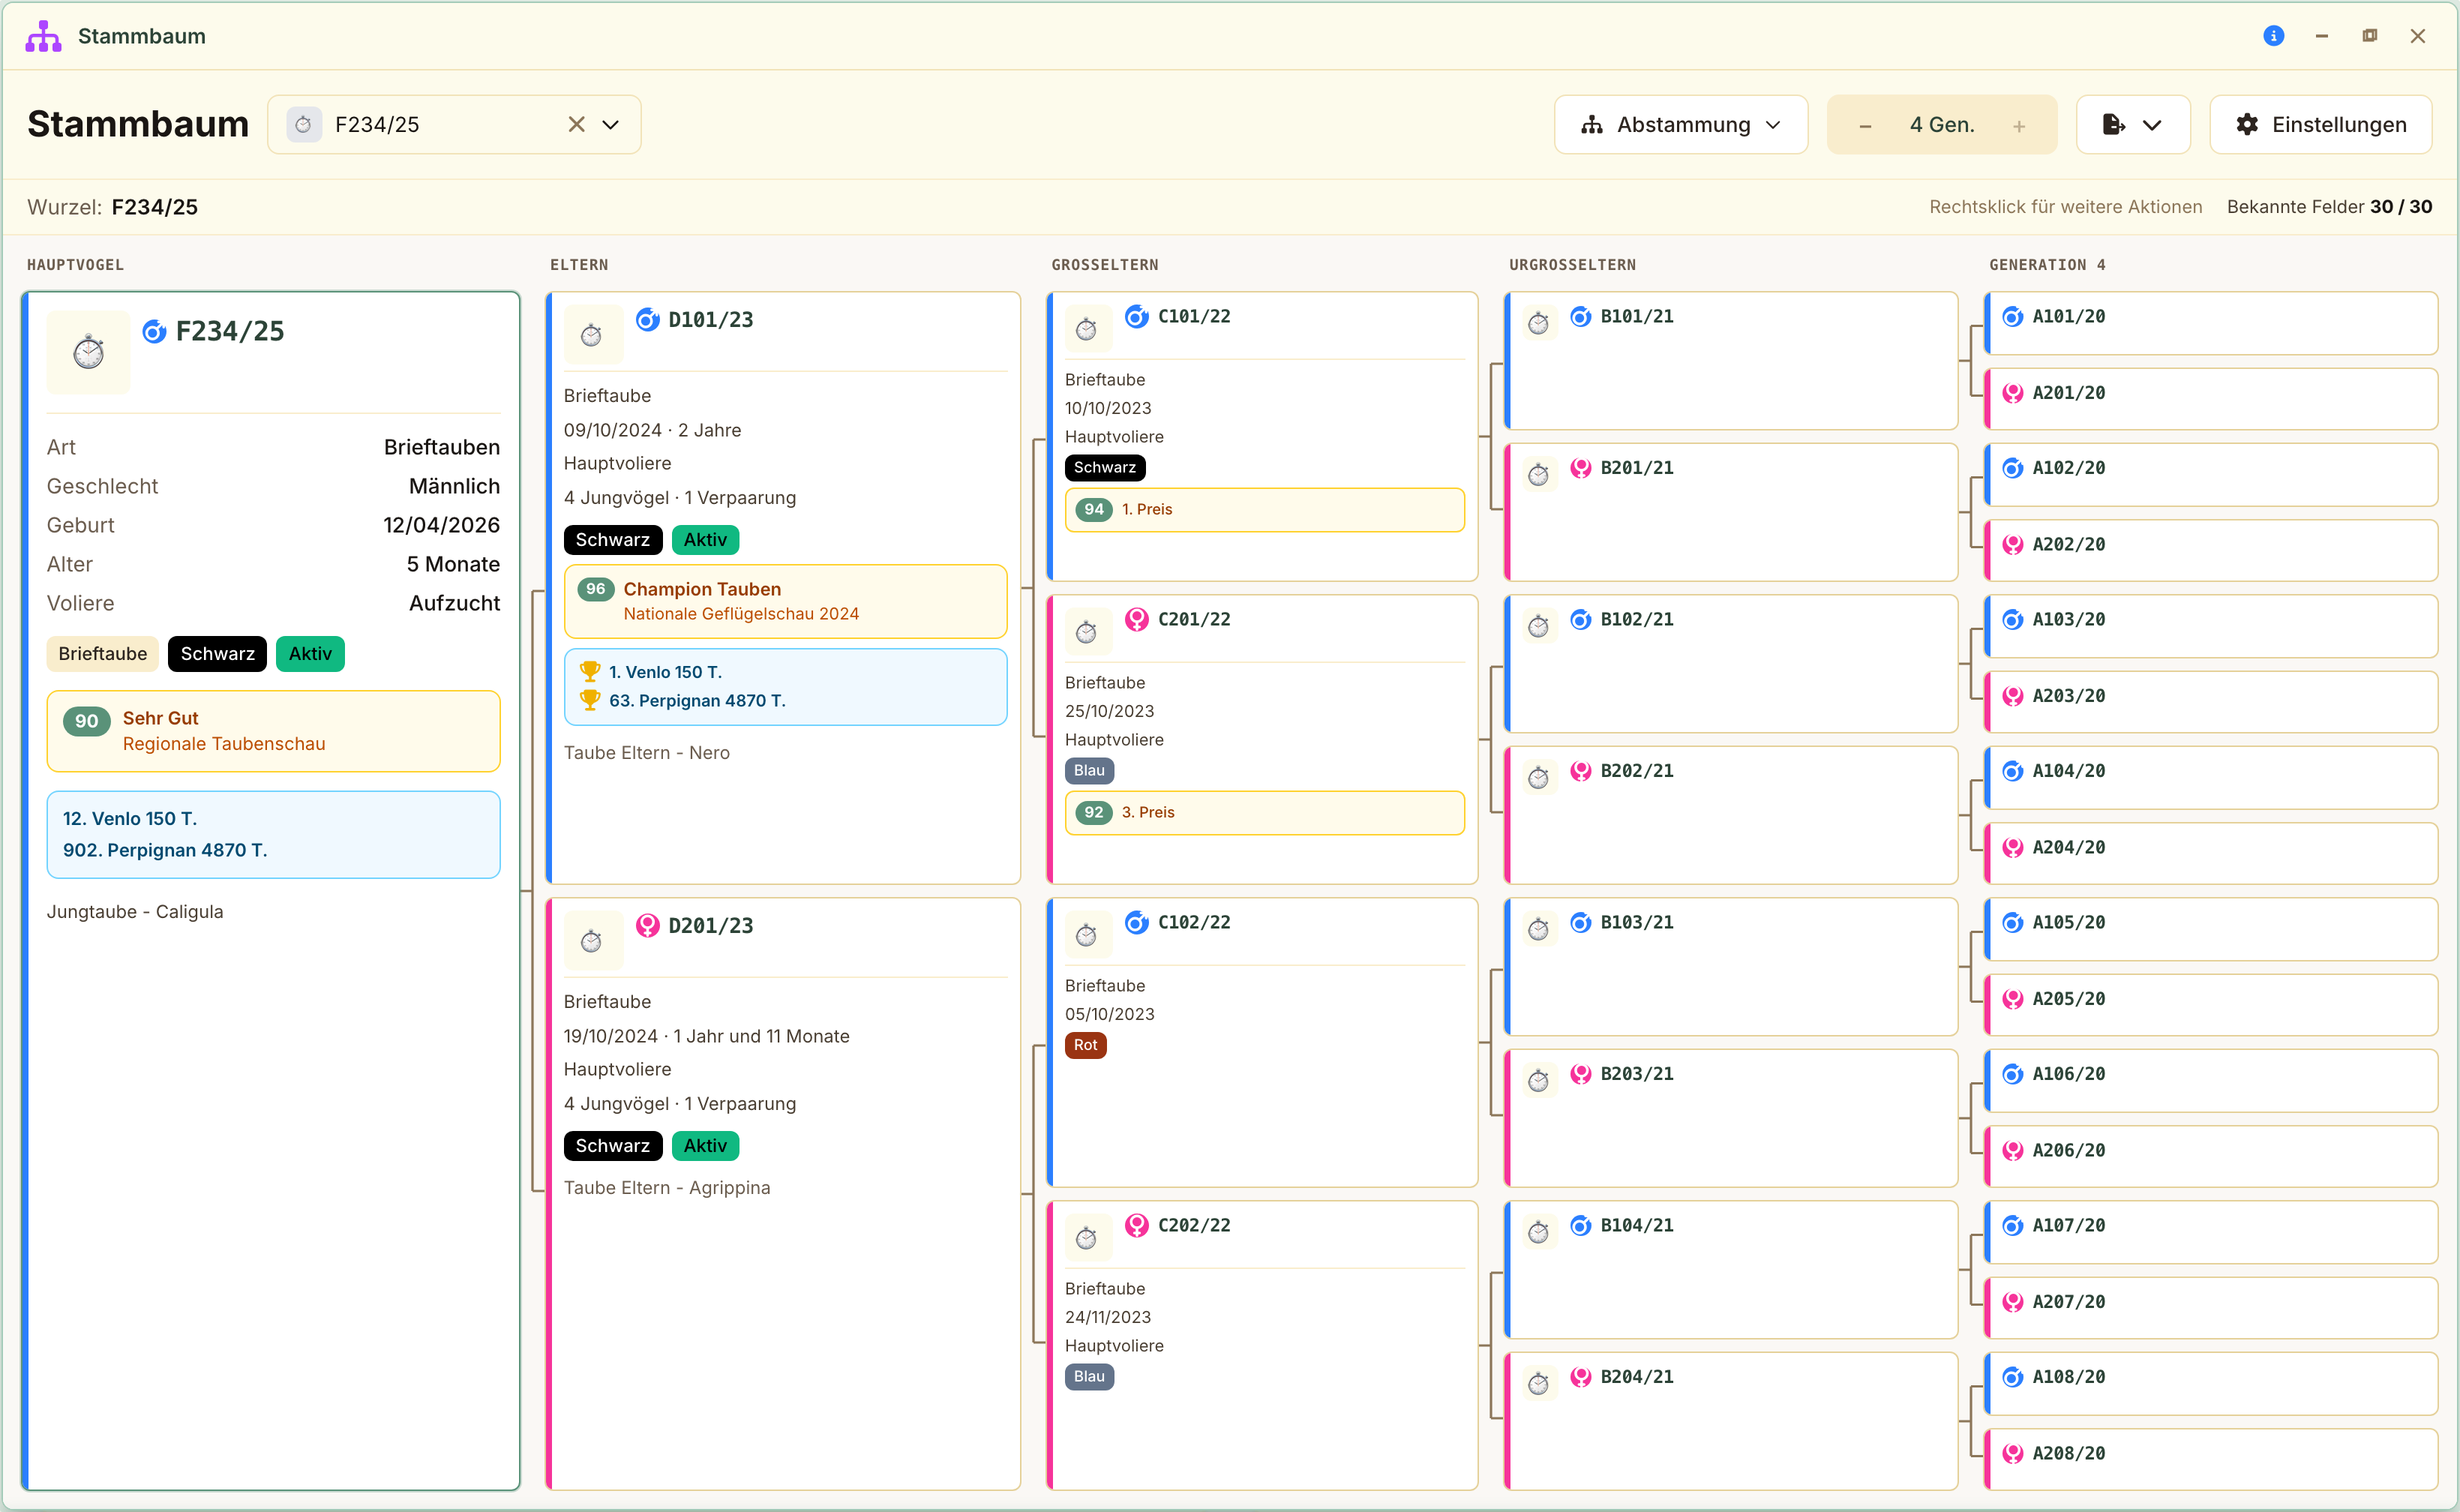Increase the generation count with plus
2460x1512 pixels.
pos(2019,125)
